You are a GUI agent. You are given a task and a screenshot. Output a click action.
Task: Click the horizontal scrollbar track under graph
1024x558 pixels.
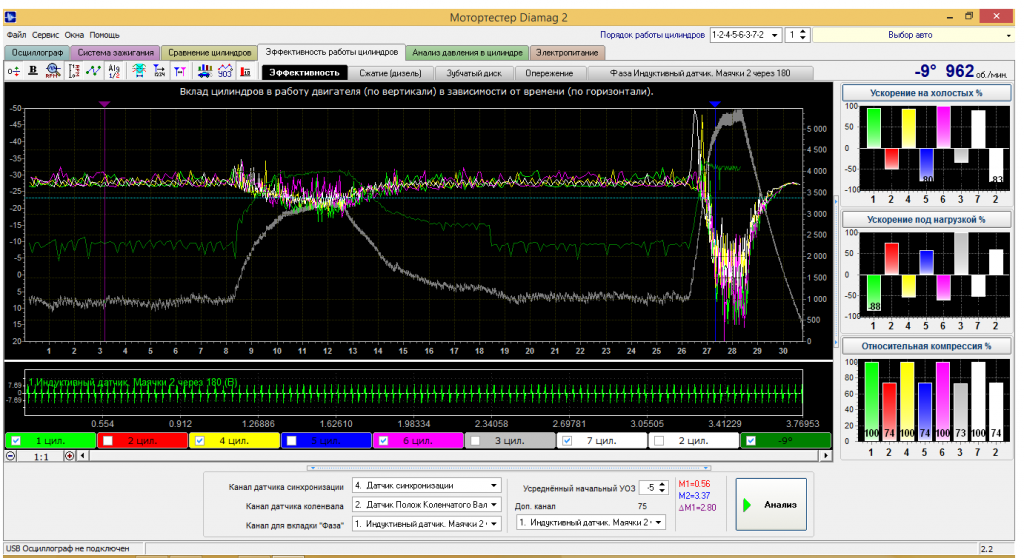coord(454,456)
